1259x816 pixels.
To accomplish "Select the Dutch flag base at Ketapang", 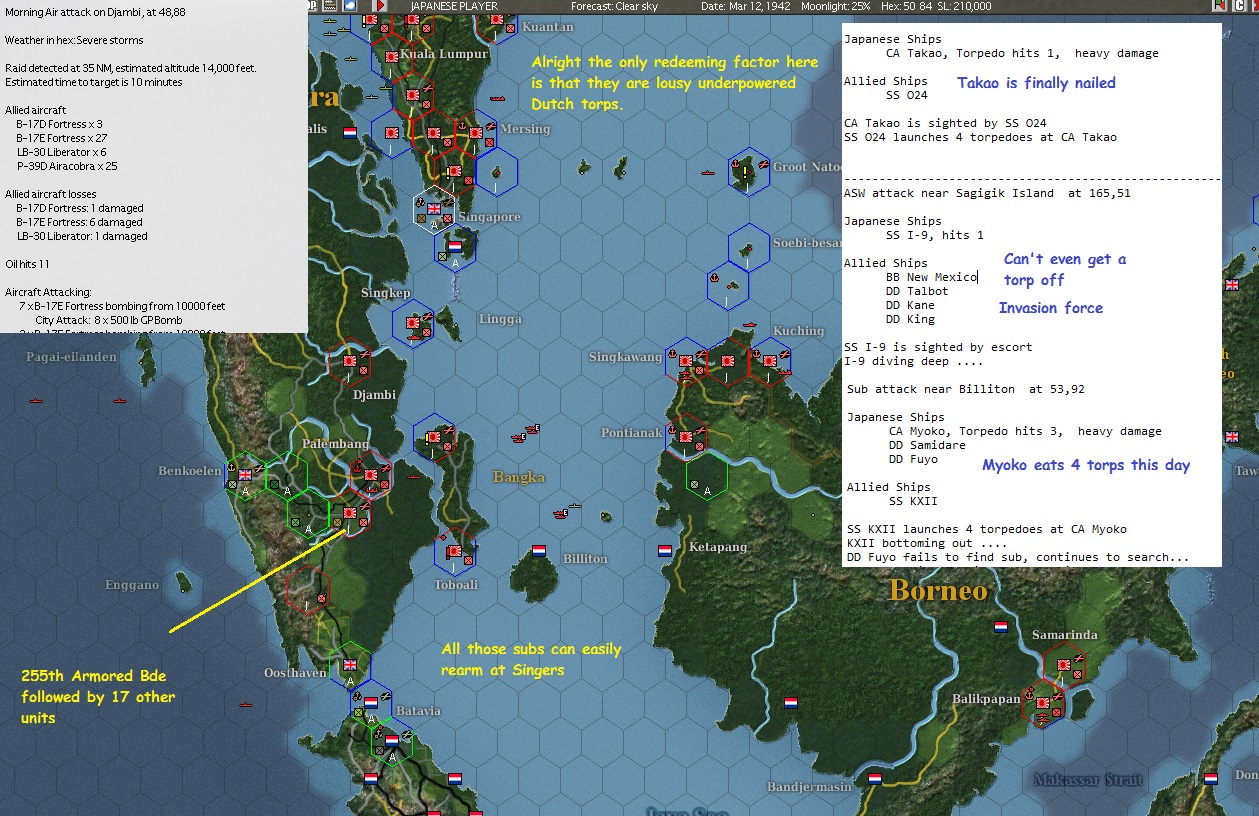I will 665,550.
